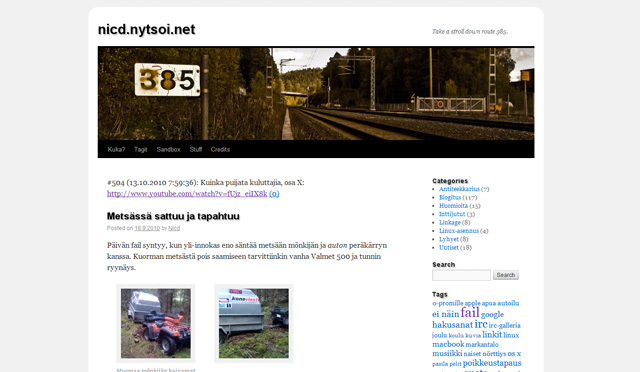Open the Blogitus category
Screen dimensions: 640x372
[x=450, y=197]
